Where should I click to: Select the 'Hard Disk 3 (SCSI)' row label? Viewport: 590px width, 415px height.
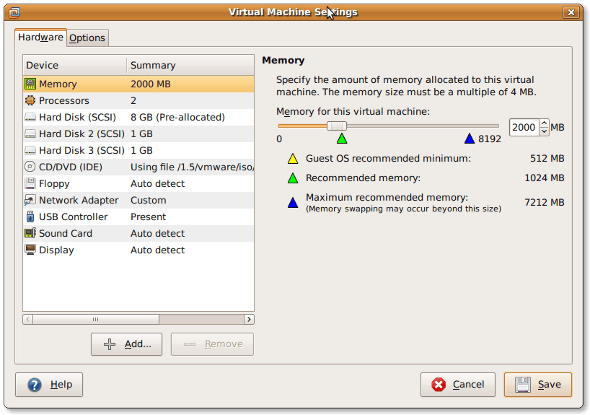(82, 150)
